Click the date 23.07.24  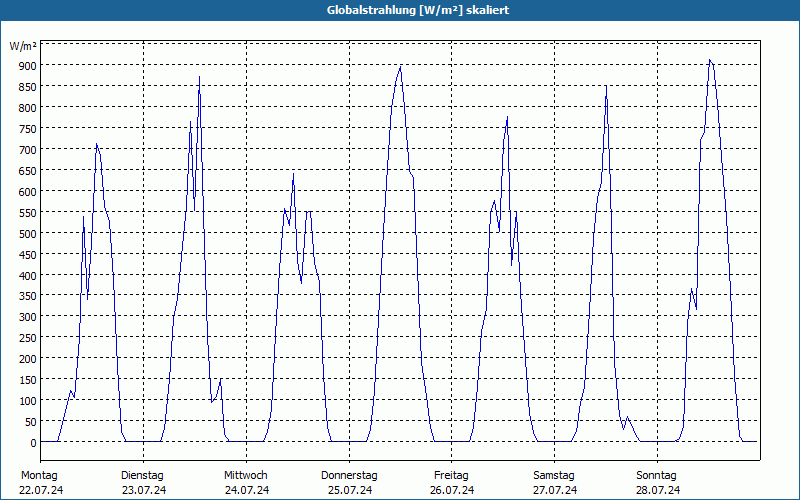144,490
